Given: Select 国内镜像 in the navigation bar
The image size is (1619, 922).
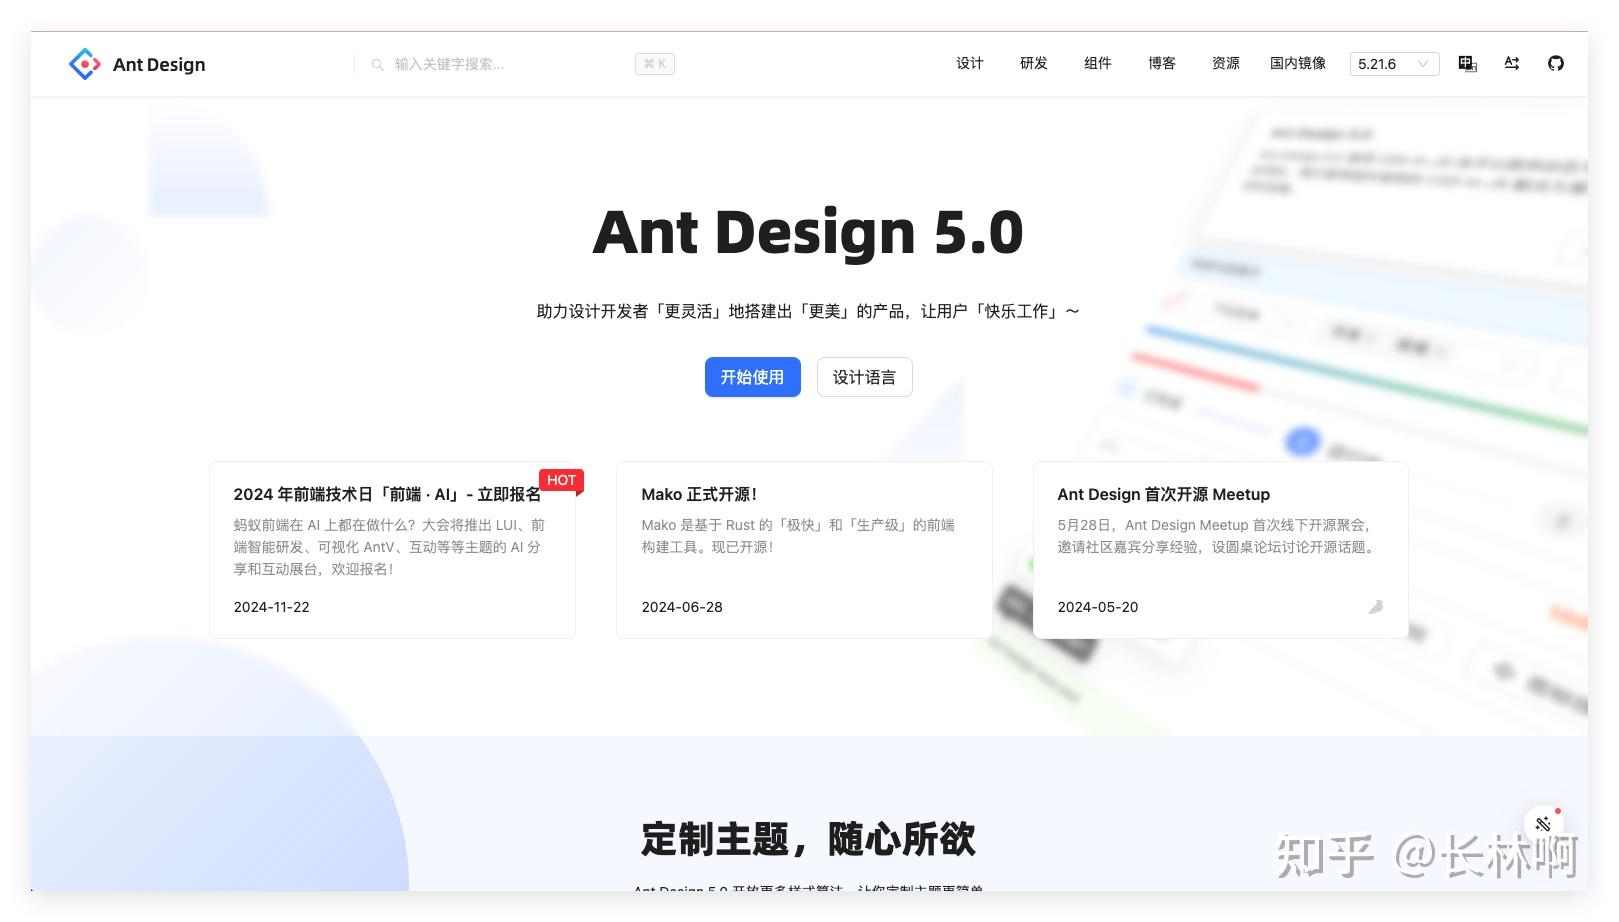Looking at the screenshot, I should click(1296, 63).
